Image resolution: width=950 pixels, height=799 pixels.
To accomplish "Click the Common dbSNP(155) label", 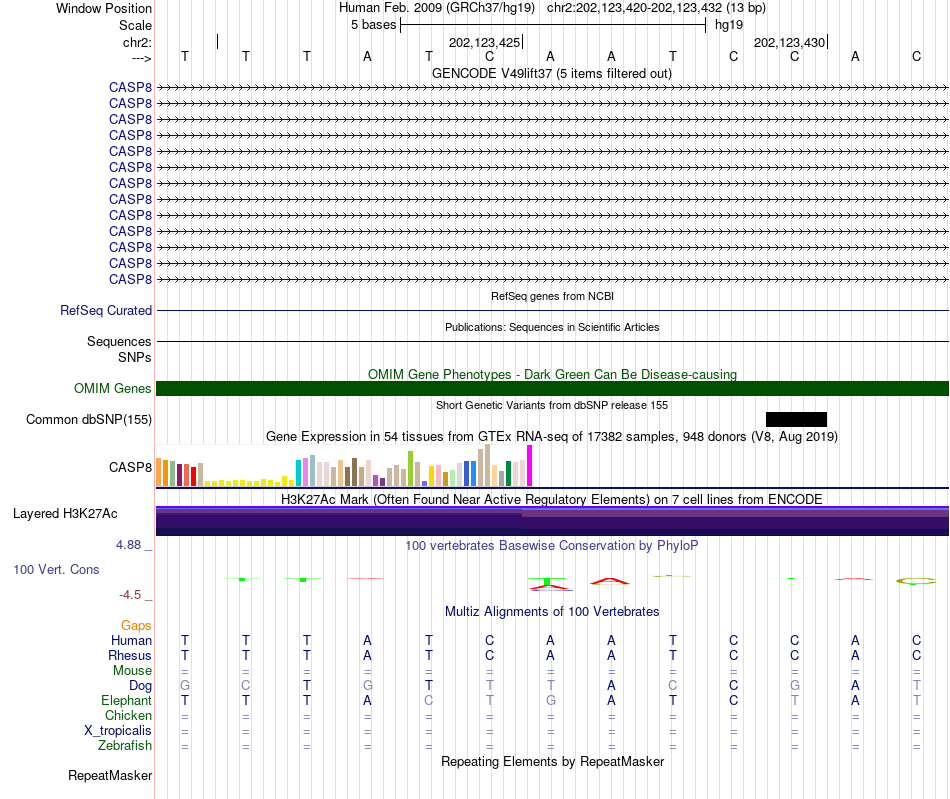I will [89, 419].
